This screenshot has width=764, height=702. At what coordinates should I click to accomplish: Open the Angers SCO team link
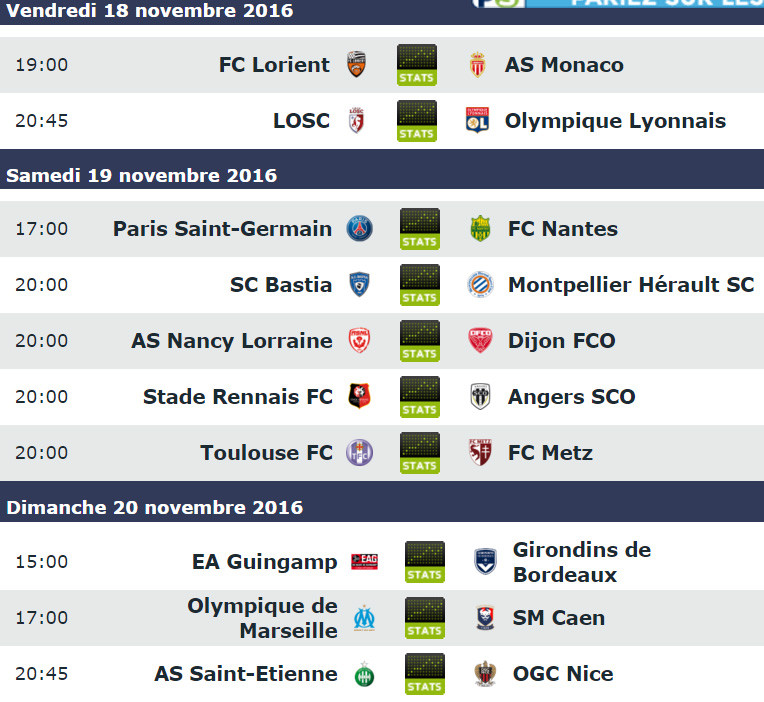pos(572,397)
